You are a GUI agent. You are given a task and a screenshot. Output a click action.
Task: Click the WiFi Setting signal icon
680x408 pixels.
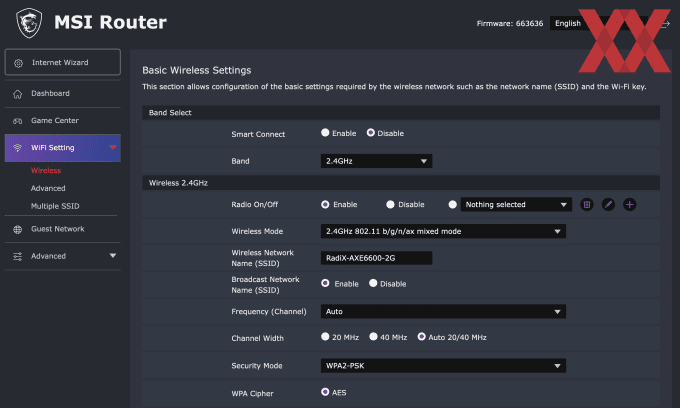tap(17, 148)
